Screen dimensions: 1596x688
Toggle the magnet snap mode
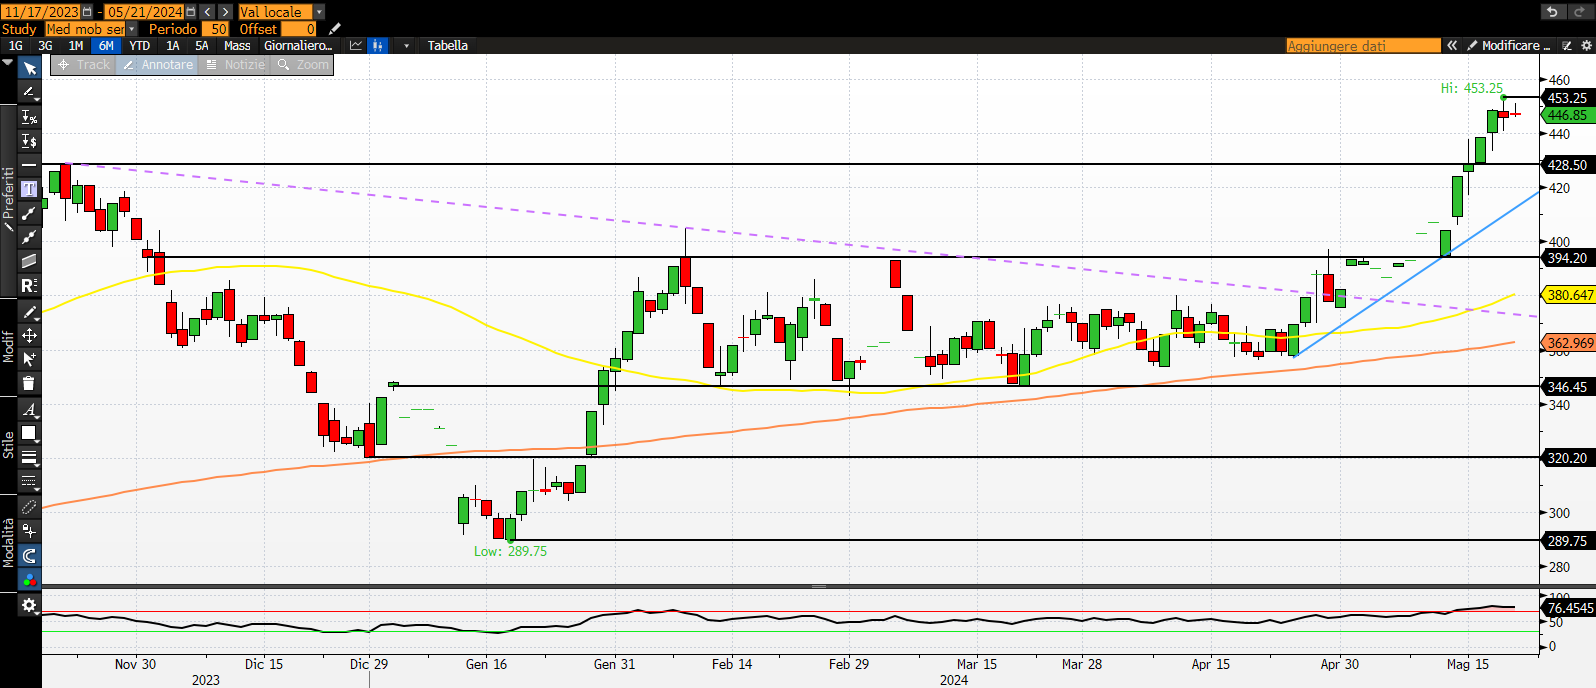(x=29, y=555)
